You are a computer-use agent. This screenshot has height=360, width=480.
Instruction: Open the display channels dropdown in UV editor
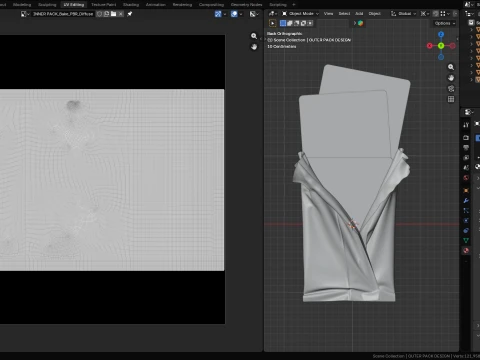tap(255, 14)
